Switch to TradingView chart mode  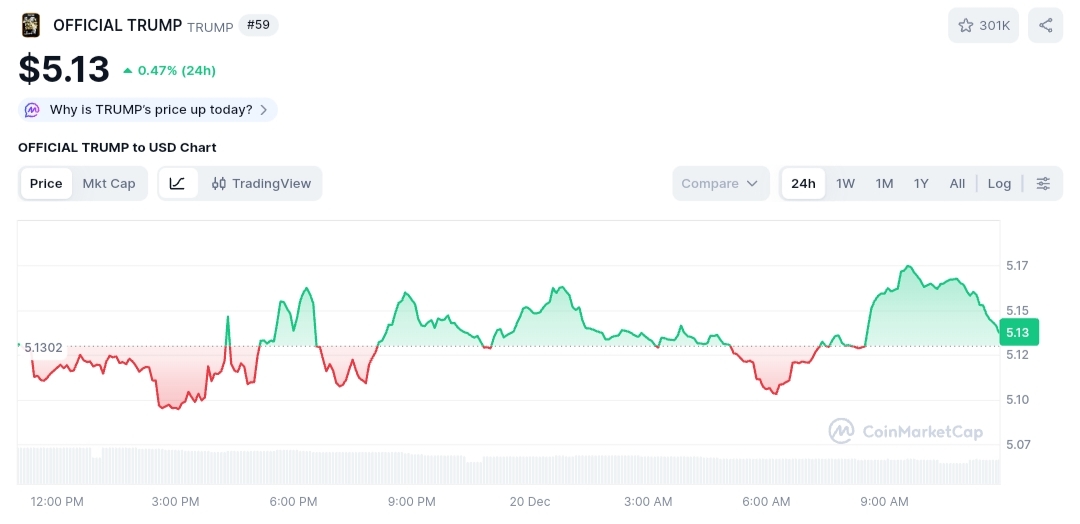pos(261,183)
